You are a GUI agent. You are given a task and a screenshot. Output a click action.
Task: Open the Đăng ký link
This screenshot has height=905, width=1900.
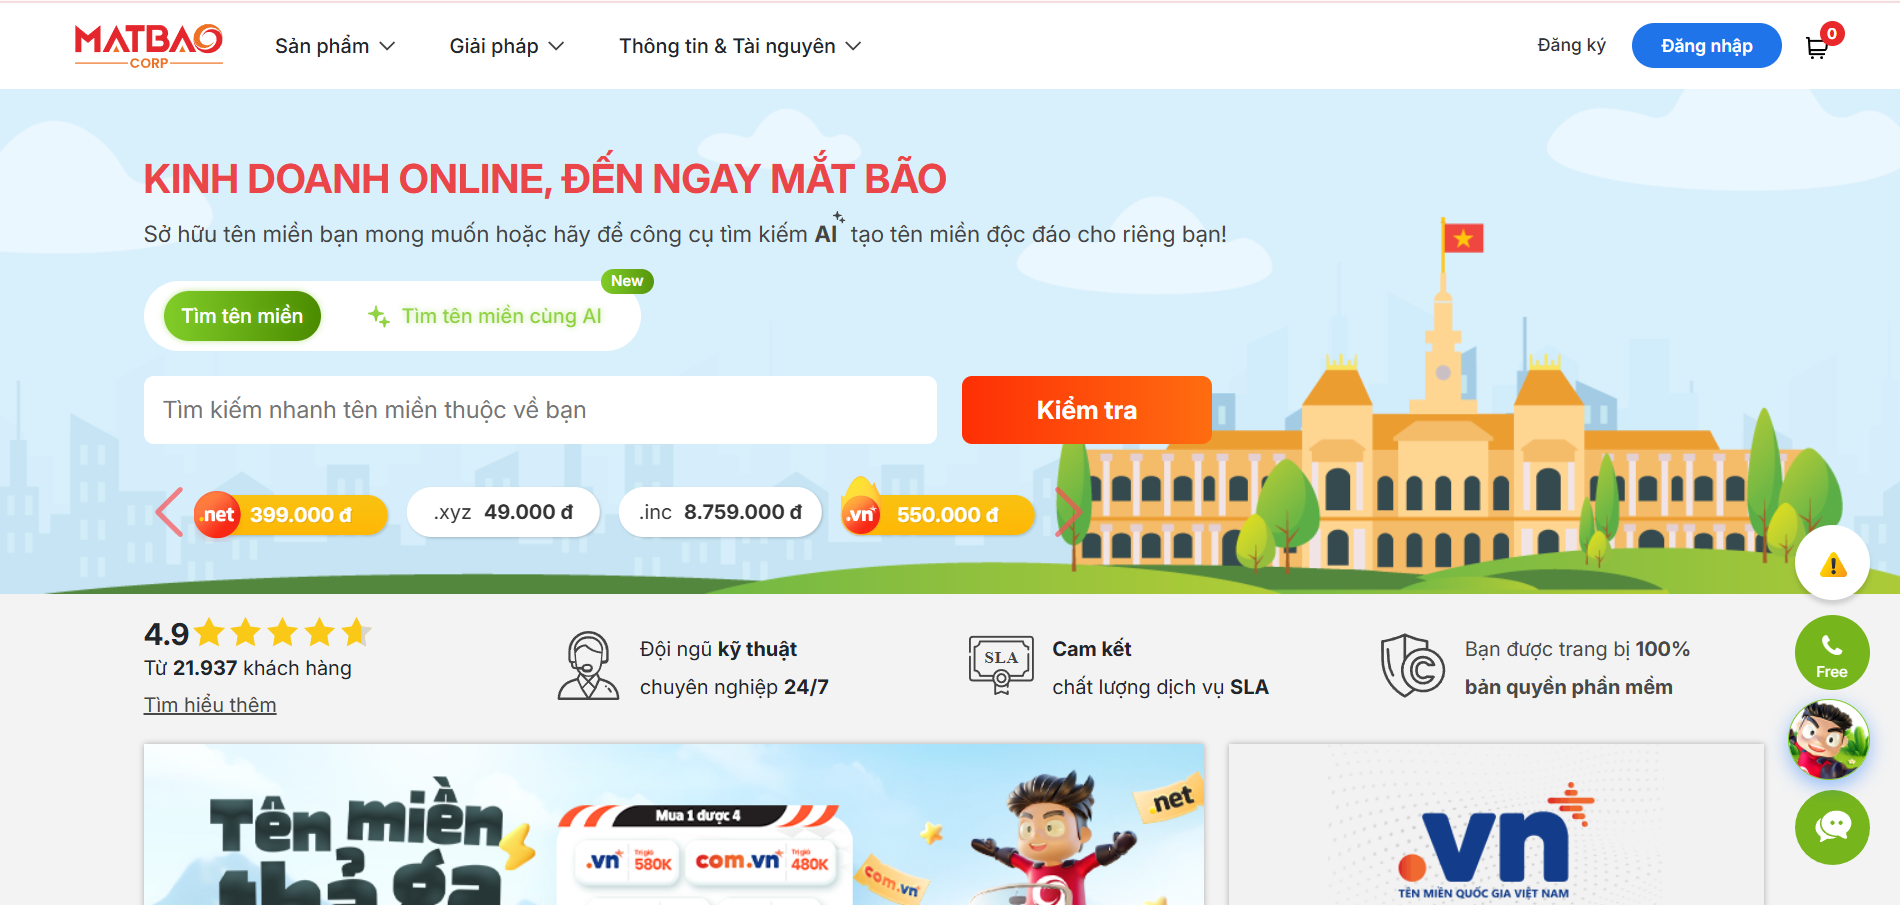1571,45
